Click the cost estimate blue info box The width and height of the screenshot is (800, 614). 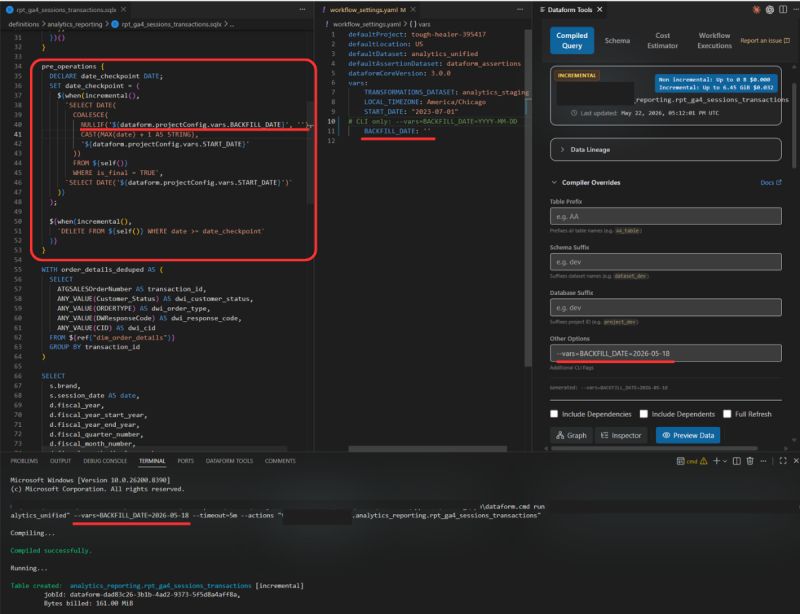(716, 83)
